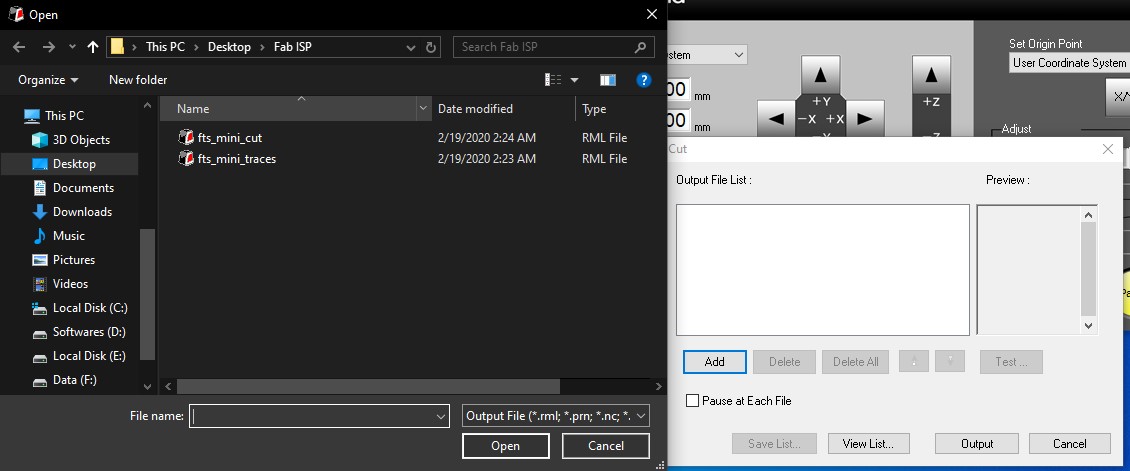Click fts_mini_traces file icon
Image resolution: width=1130 pixels, height=471 pixels.
point(186,158)
